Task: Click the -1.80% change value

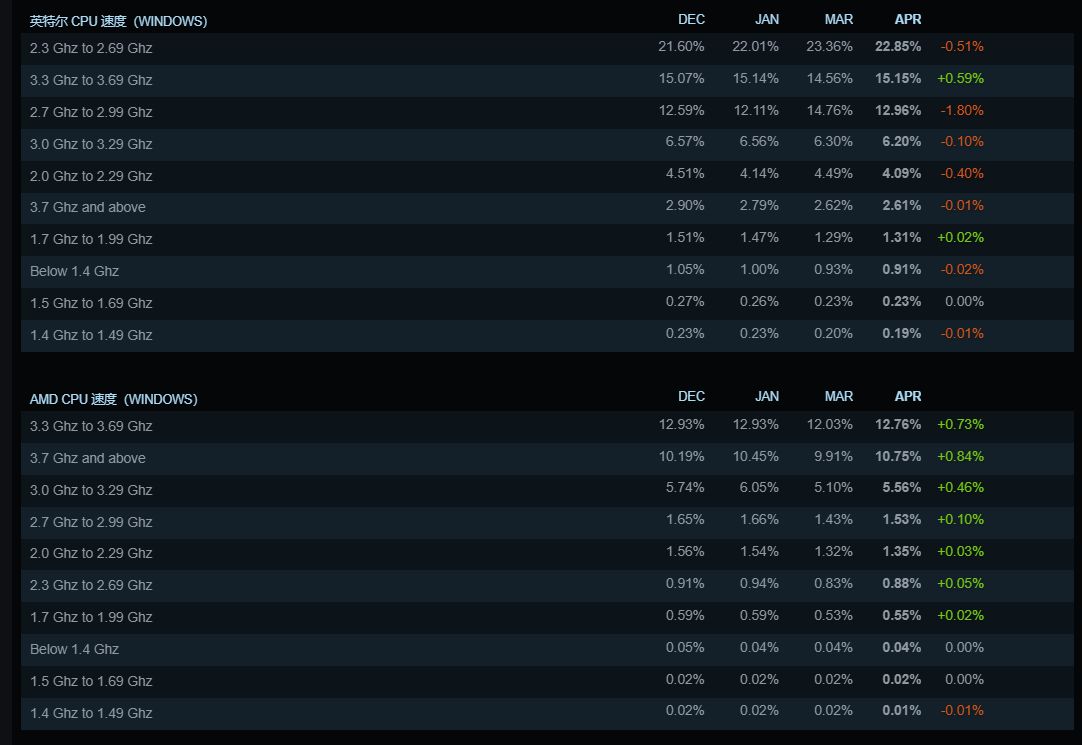Action: [961, 110]
